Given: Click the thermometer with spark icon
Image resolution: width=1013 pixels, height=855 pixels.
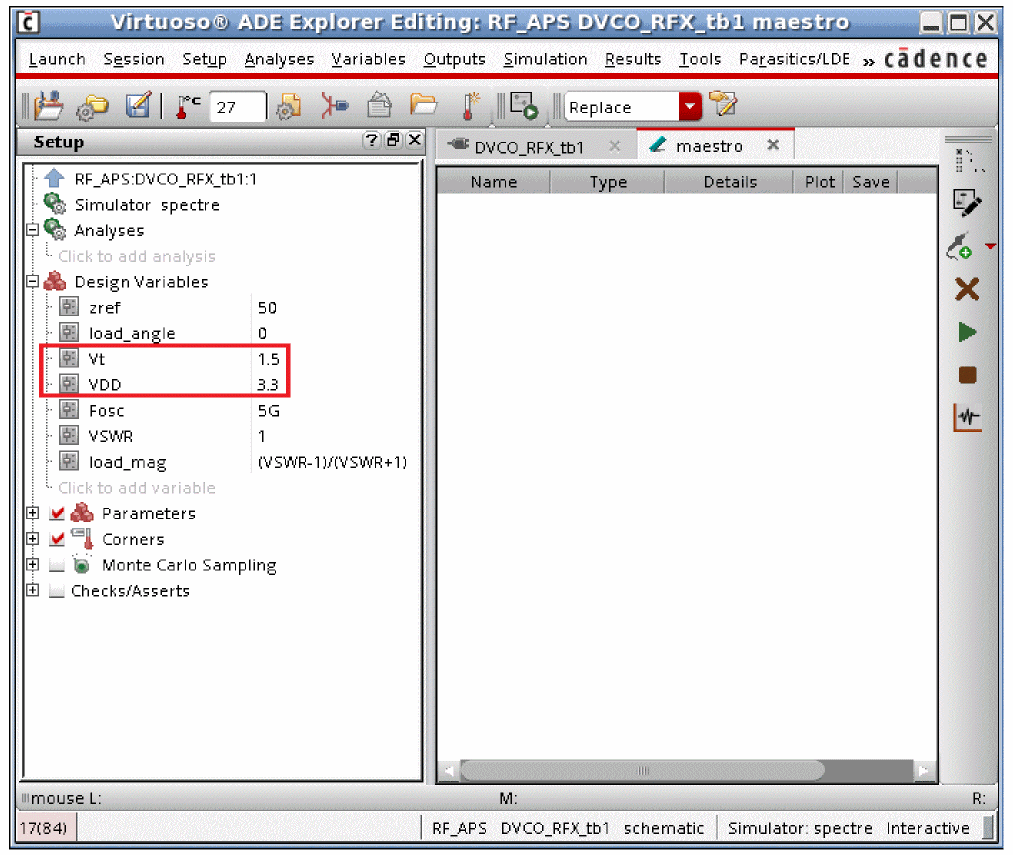Looking at the screenshot, I should 470,106.
